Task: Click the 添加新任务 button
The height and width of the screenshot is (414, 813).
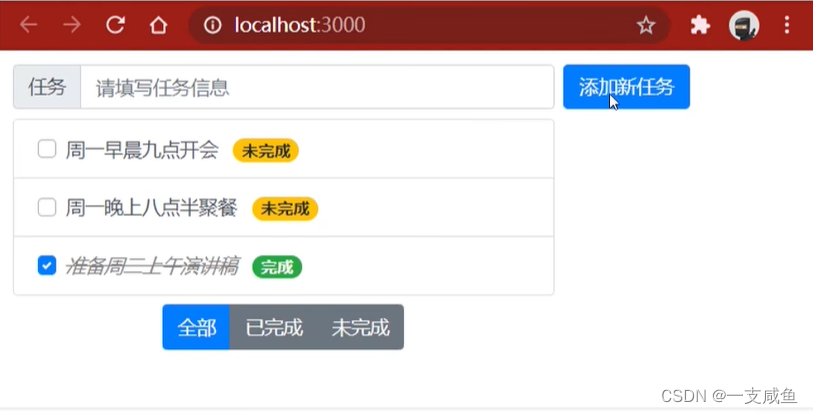Action: 626,87
